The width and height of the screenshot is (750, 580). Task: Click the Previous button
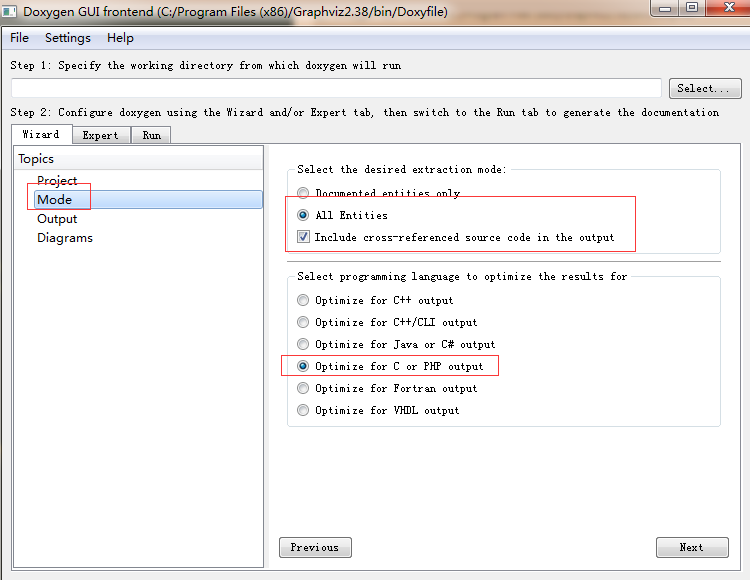(315, 547)
